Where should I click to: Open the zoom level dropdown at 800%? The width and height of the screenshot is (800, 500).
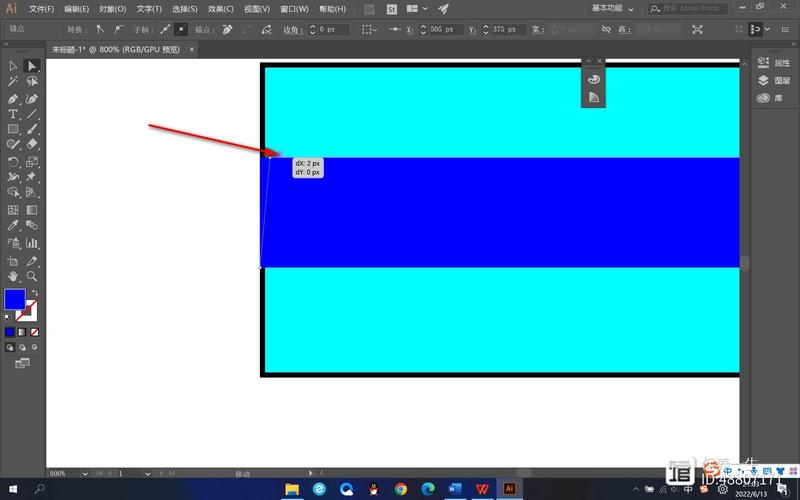point(85,473)
